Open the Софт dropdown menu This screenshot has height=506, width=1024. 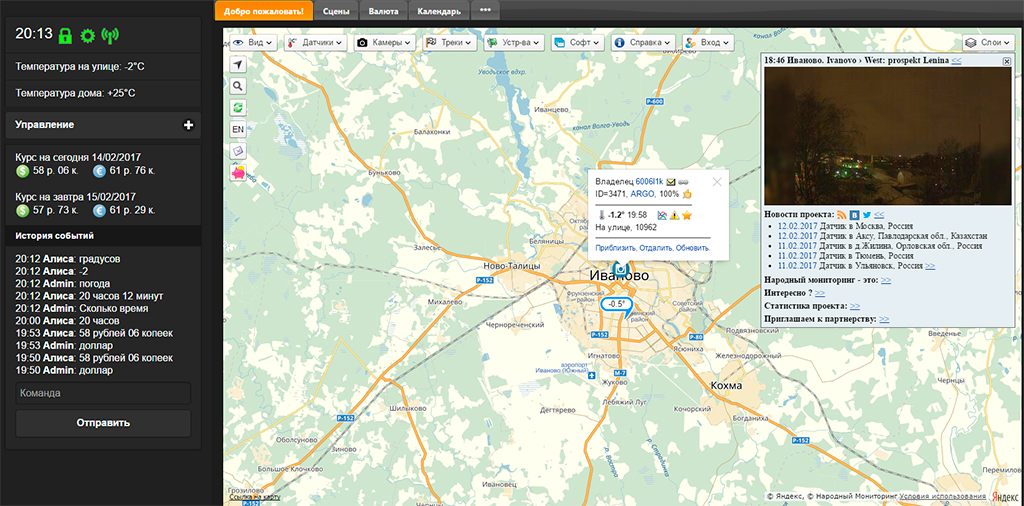pos(578,42)
